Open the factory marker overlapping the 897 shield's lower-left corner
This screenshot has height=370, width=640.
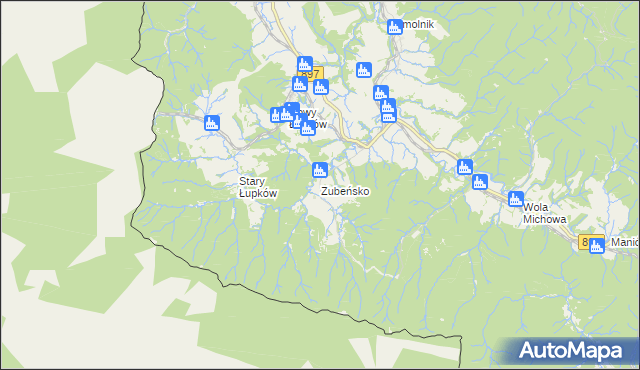(x=300, y=84)
